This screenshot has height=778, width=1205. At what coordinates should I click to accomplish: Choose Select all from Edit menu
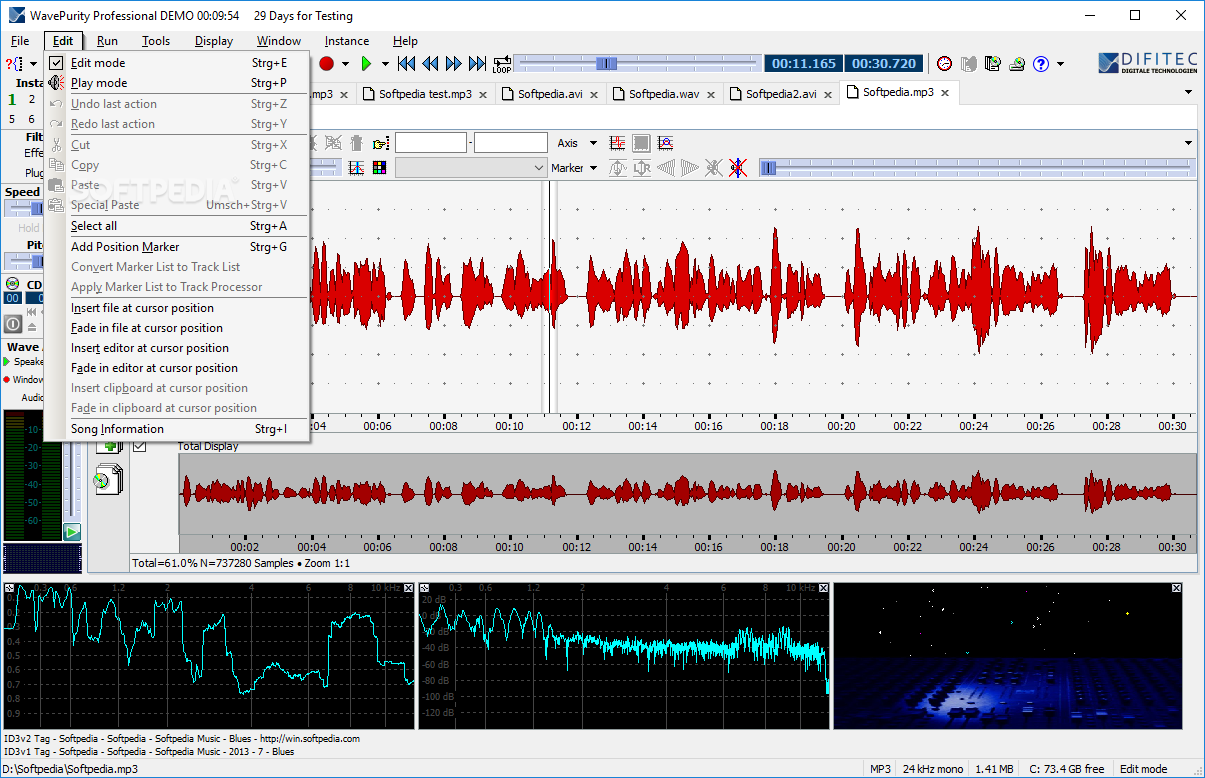(176, 226)
